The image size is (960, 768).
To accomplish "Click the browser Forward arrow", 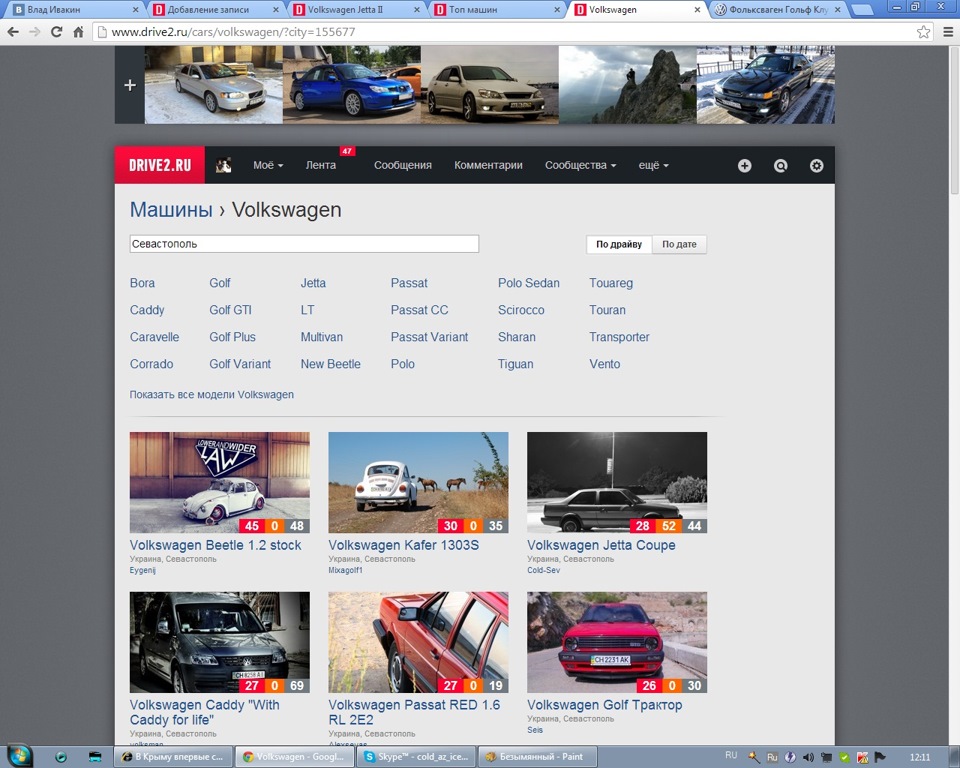I will click(34, 32).
